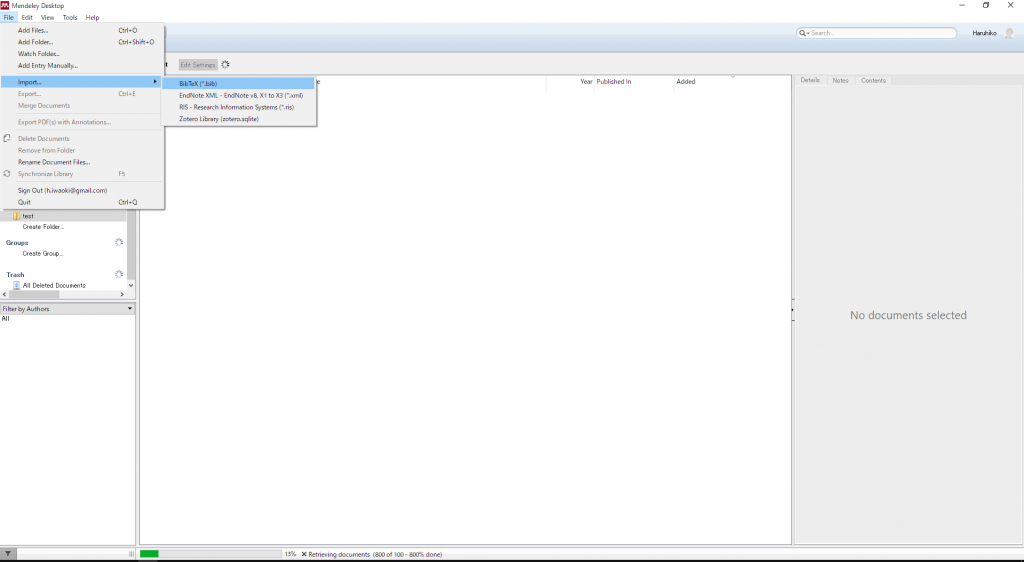
Task: Click the Mendeley Desktop app logo
Action: point(5,5)
